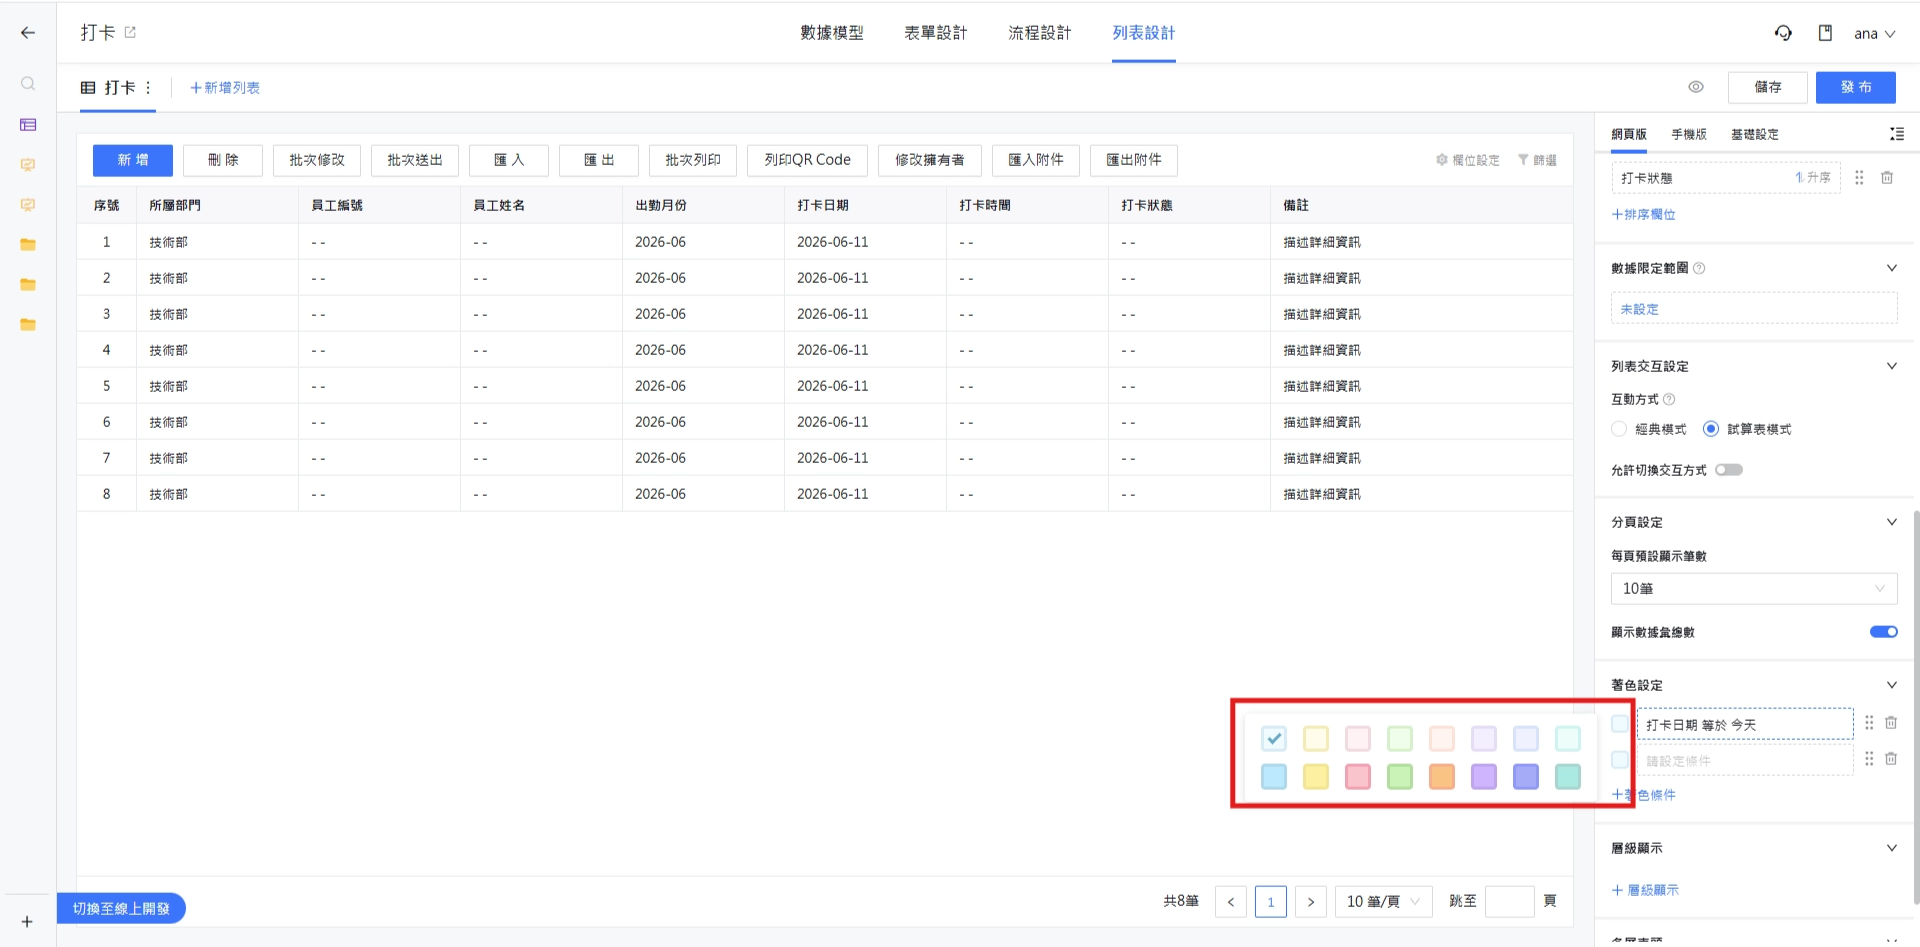The image size is (1920, 947).
Task: Delete the 打卡狀態 sort field
Action: (1887, 178)
